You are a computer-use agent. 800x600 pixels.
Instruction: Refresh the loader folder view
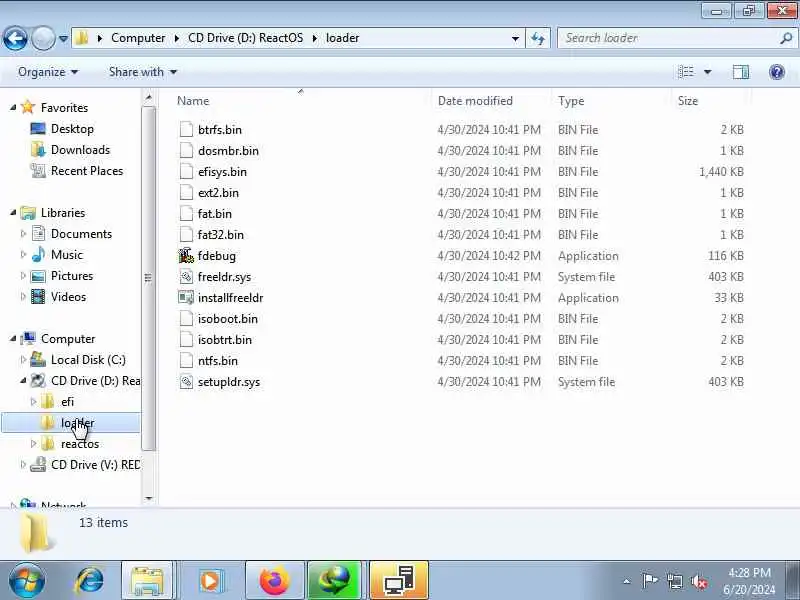538,38
